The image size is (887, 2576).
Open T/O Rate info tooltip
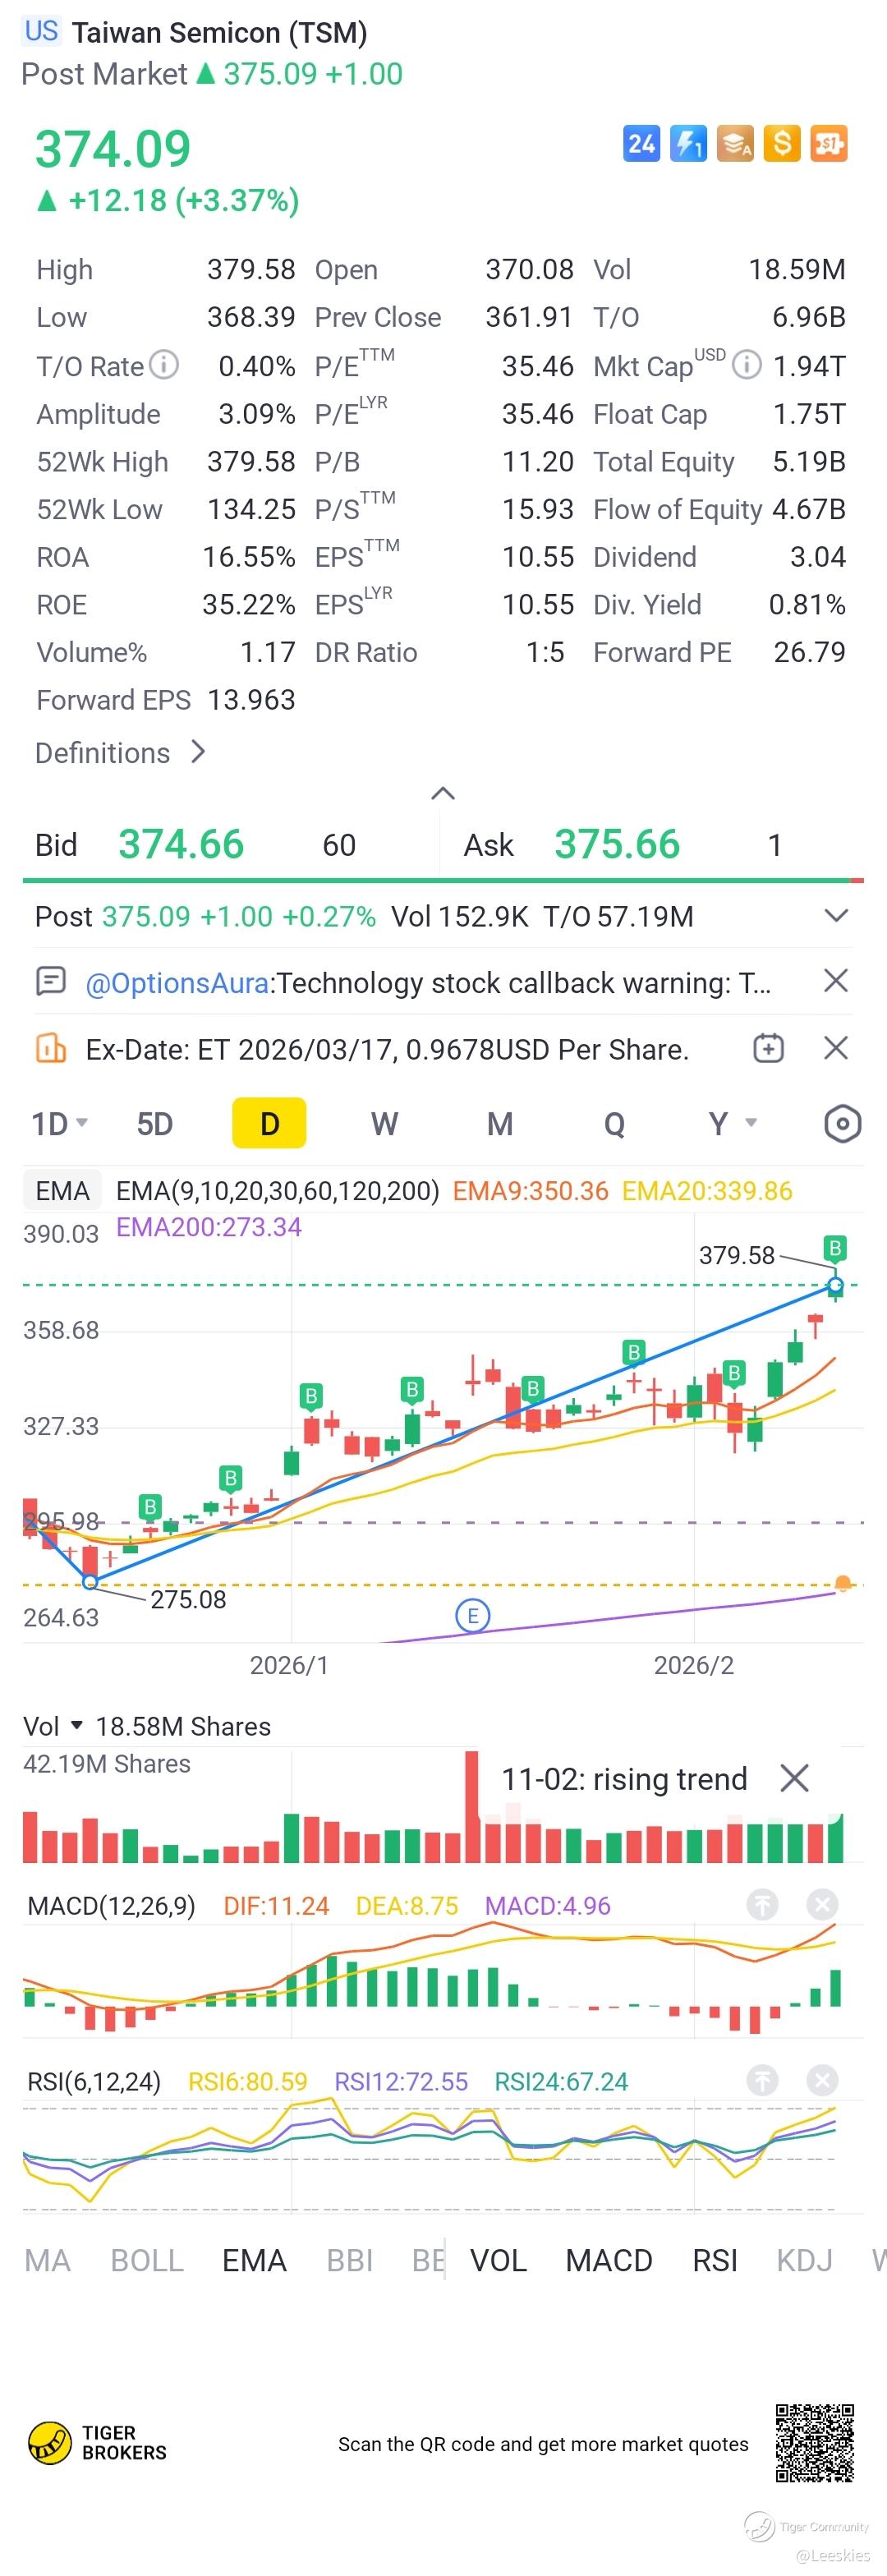pos(164,365)
